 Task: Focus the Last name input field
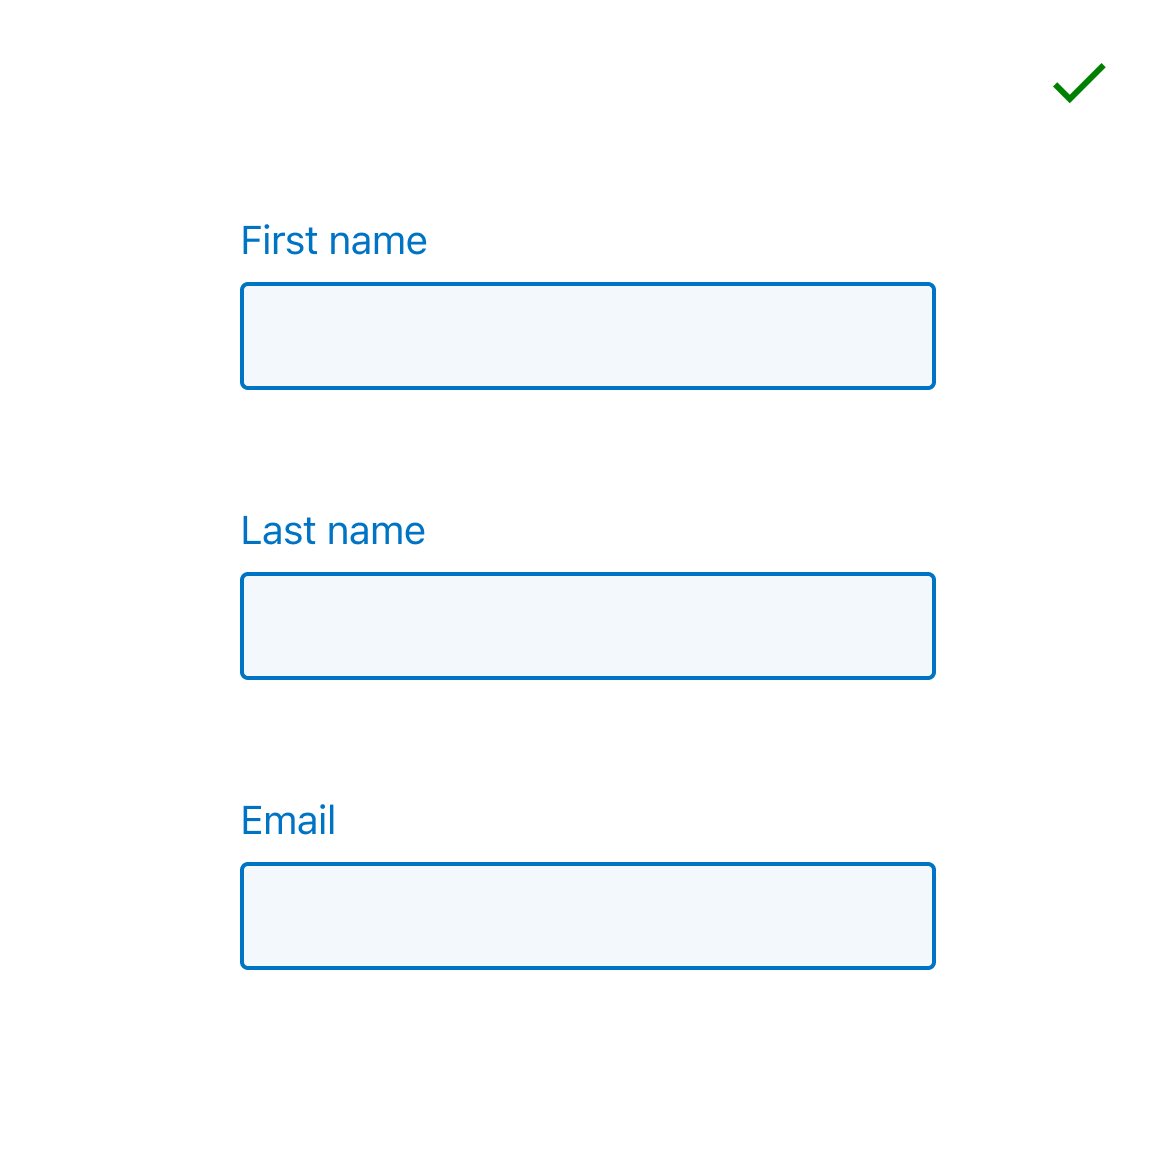588,626
